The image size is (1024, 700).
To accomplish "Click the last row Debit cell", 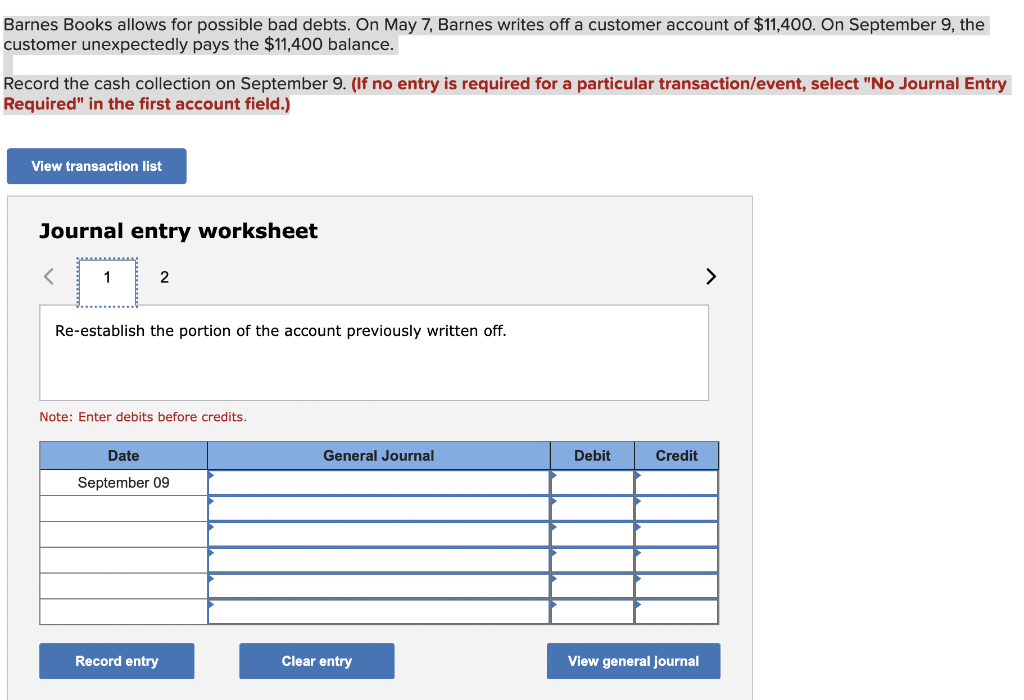I will 592,612.
